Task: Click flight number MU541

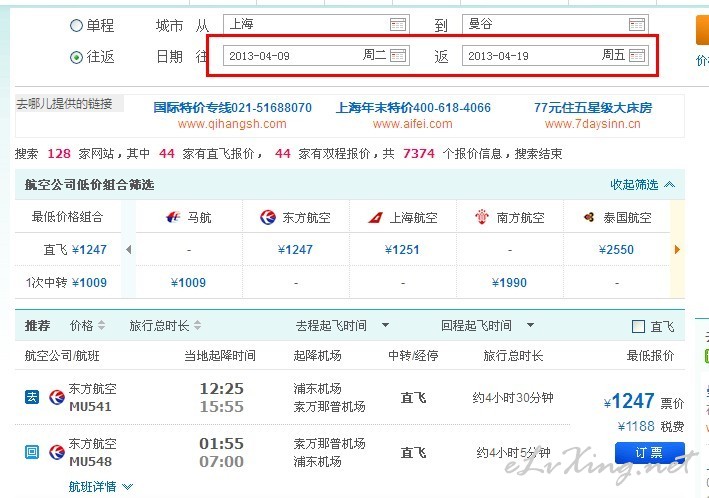Action: (x=90, y=407)
